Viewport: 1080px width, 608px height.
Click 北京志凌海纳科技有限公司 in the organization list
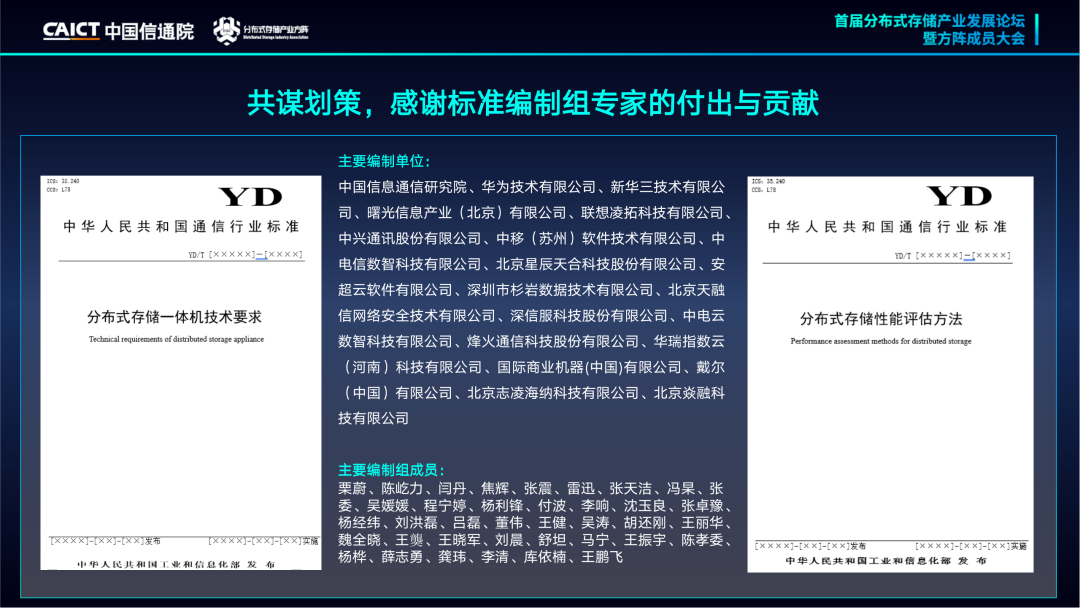coord(553,392)
